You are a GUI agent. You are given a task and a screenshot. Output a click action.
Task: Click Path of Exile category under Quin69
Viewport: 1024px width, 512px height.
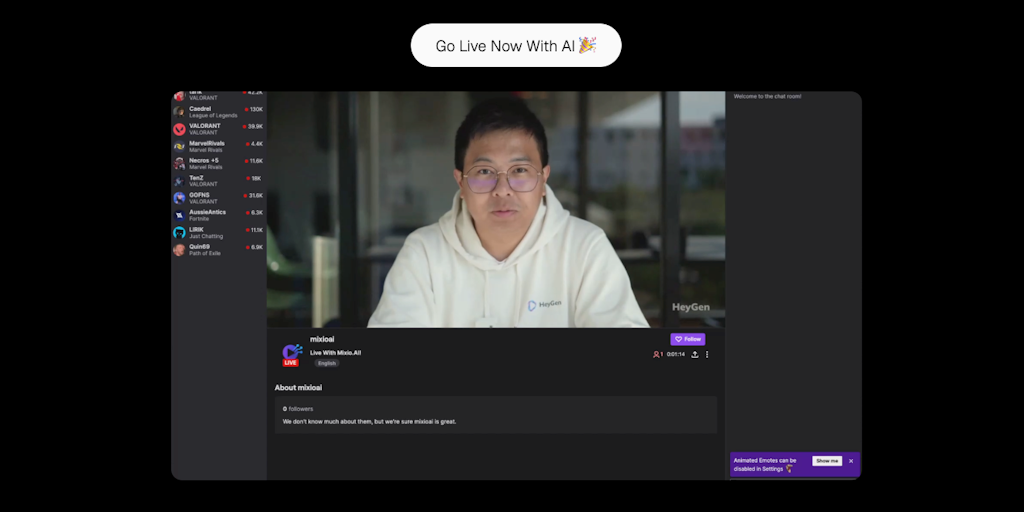click(x=205, y=253)
